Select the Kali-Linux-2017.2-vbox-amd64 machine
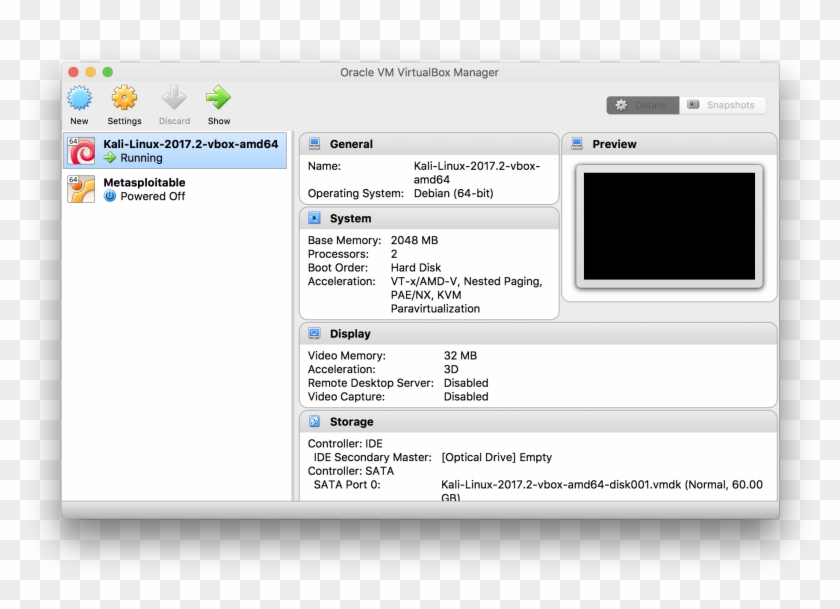Viewport: 840px width, 609px height. [x=175, y=151]
